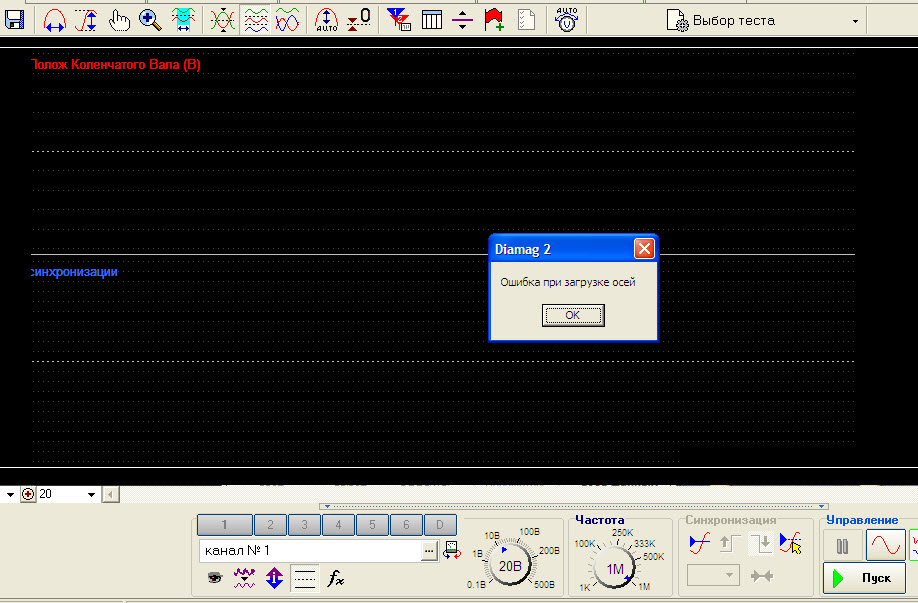The width and height of the screenshot is (918, 603).
Task: Click the checklist document icon
Action: pos(526,20)
